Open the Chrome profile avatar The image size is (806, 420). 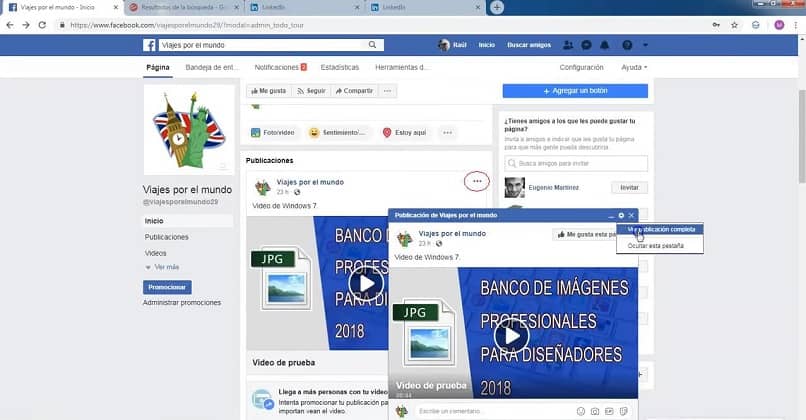(779, 25)
